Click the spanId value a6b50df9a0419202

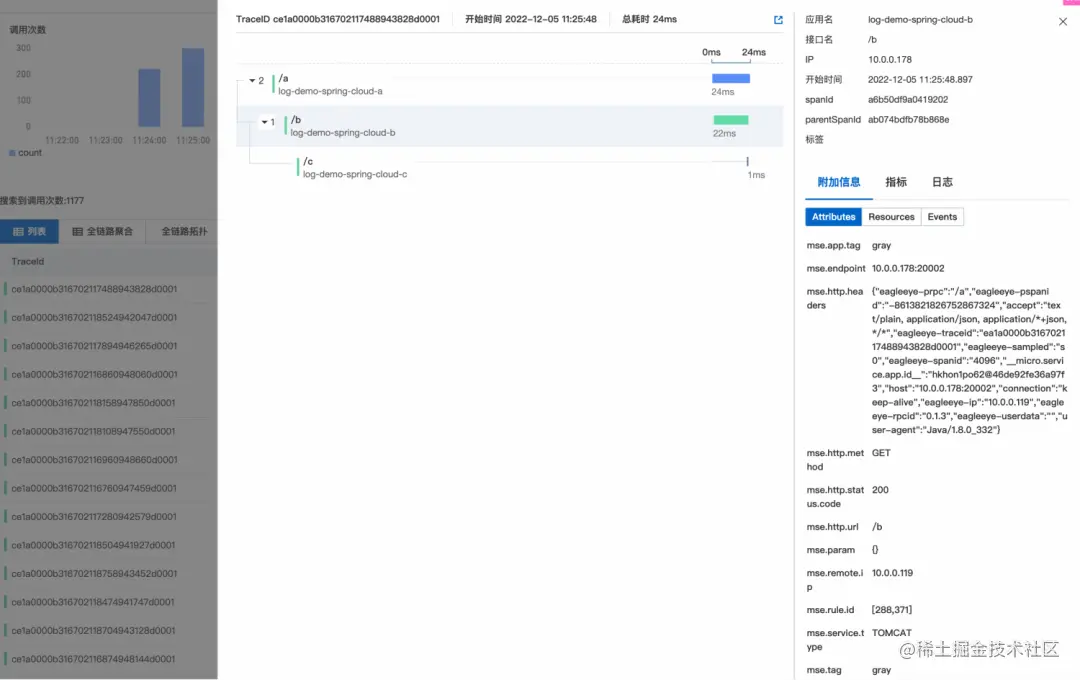pos(908,100)
